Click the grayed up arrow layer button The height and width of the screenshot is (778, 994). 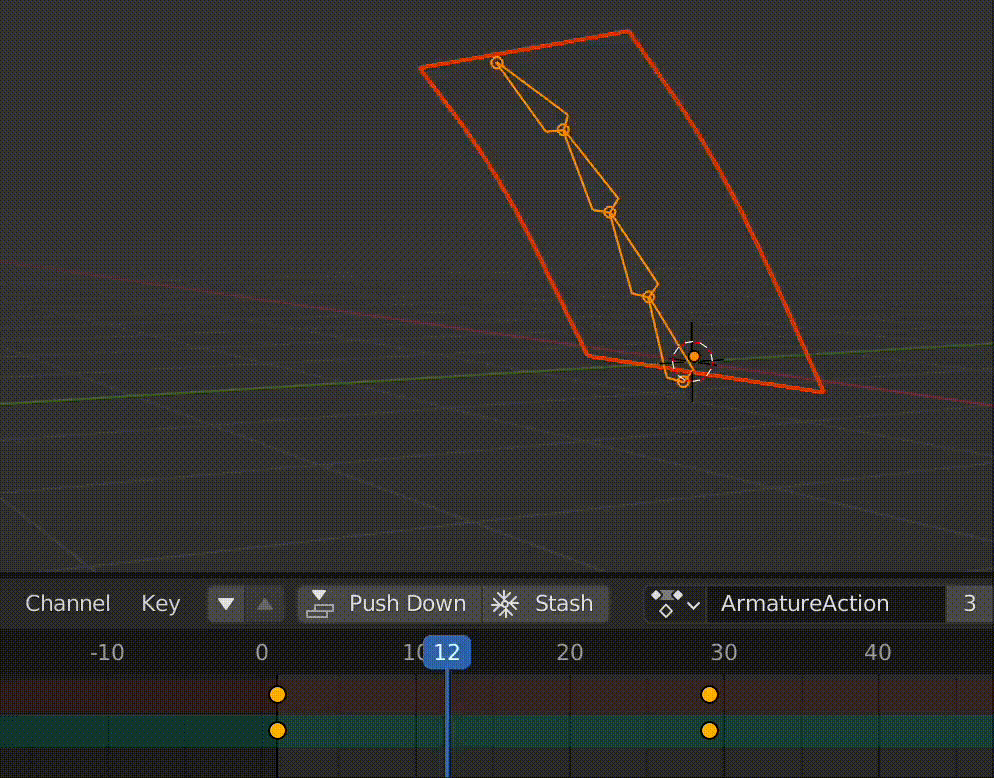265,604
